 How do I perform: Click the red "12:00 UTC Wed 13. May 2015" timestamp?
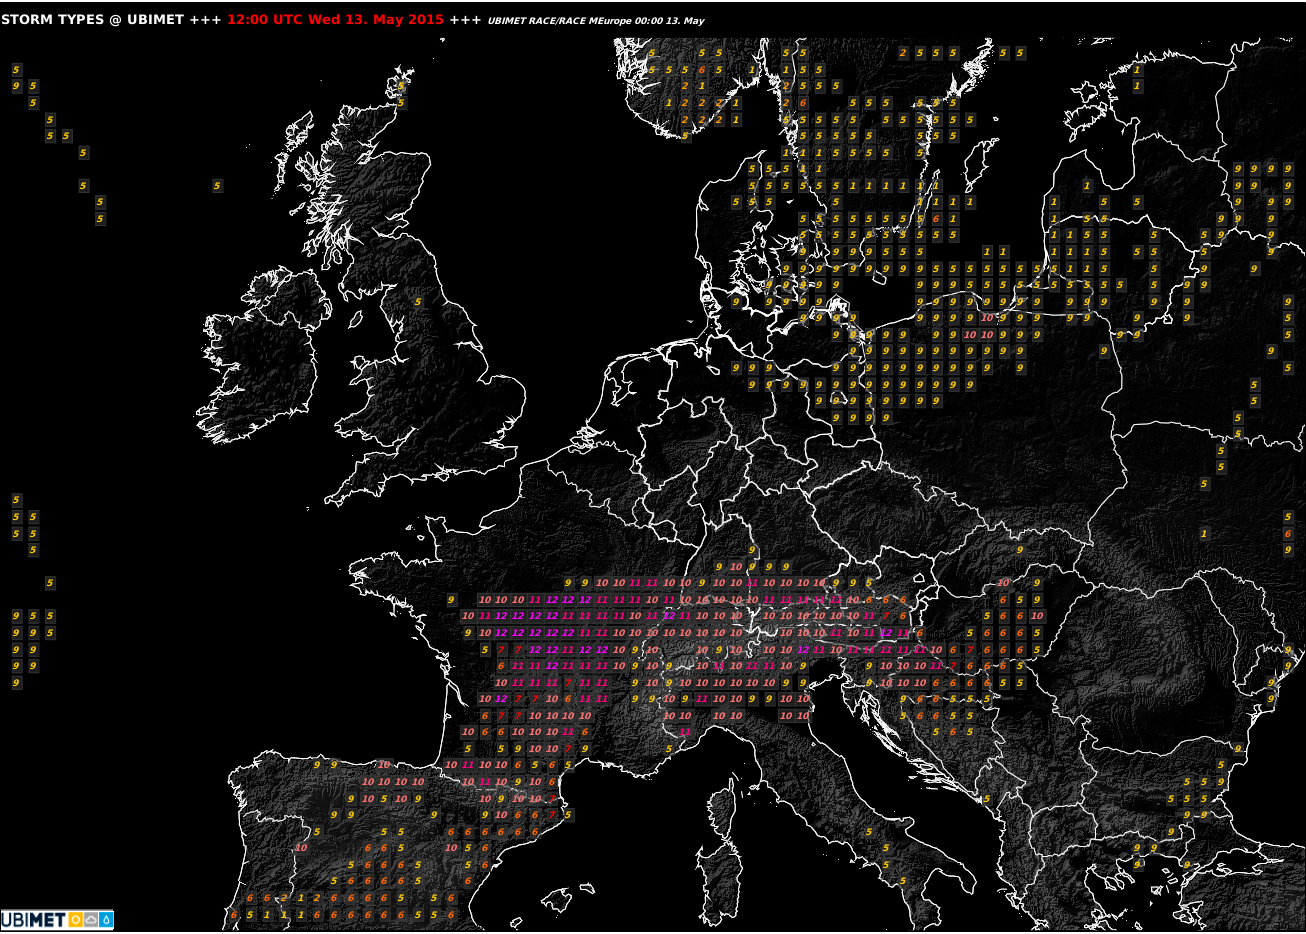[x=336, y=20]
